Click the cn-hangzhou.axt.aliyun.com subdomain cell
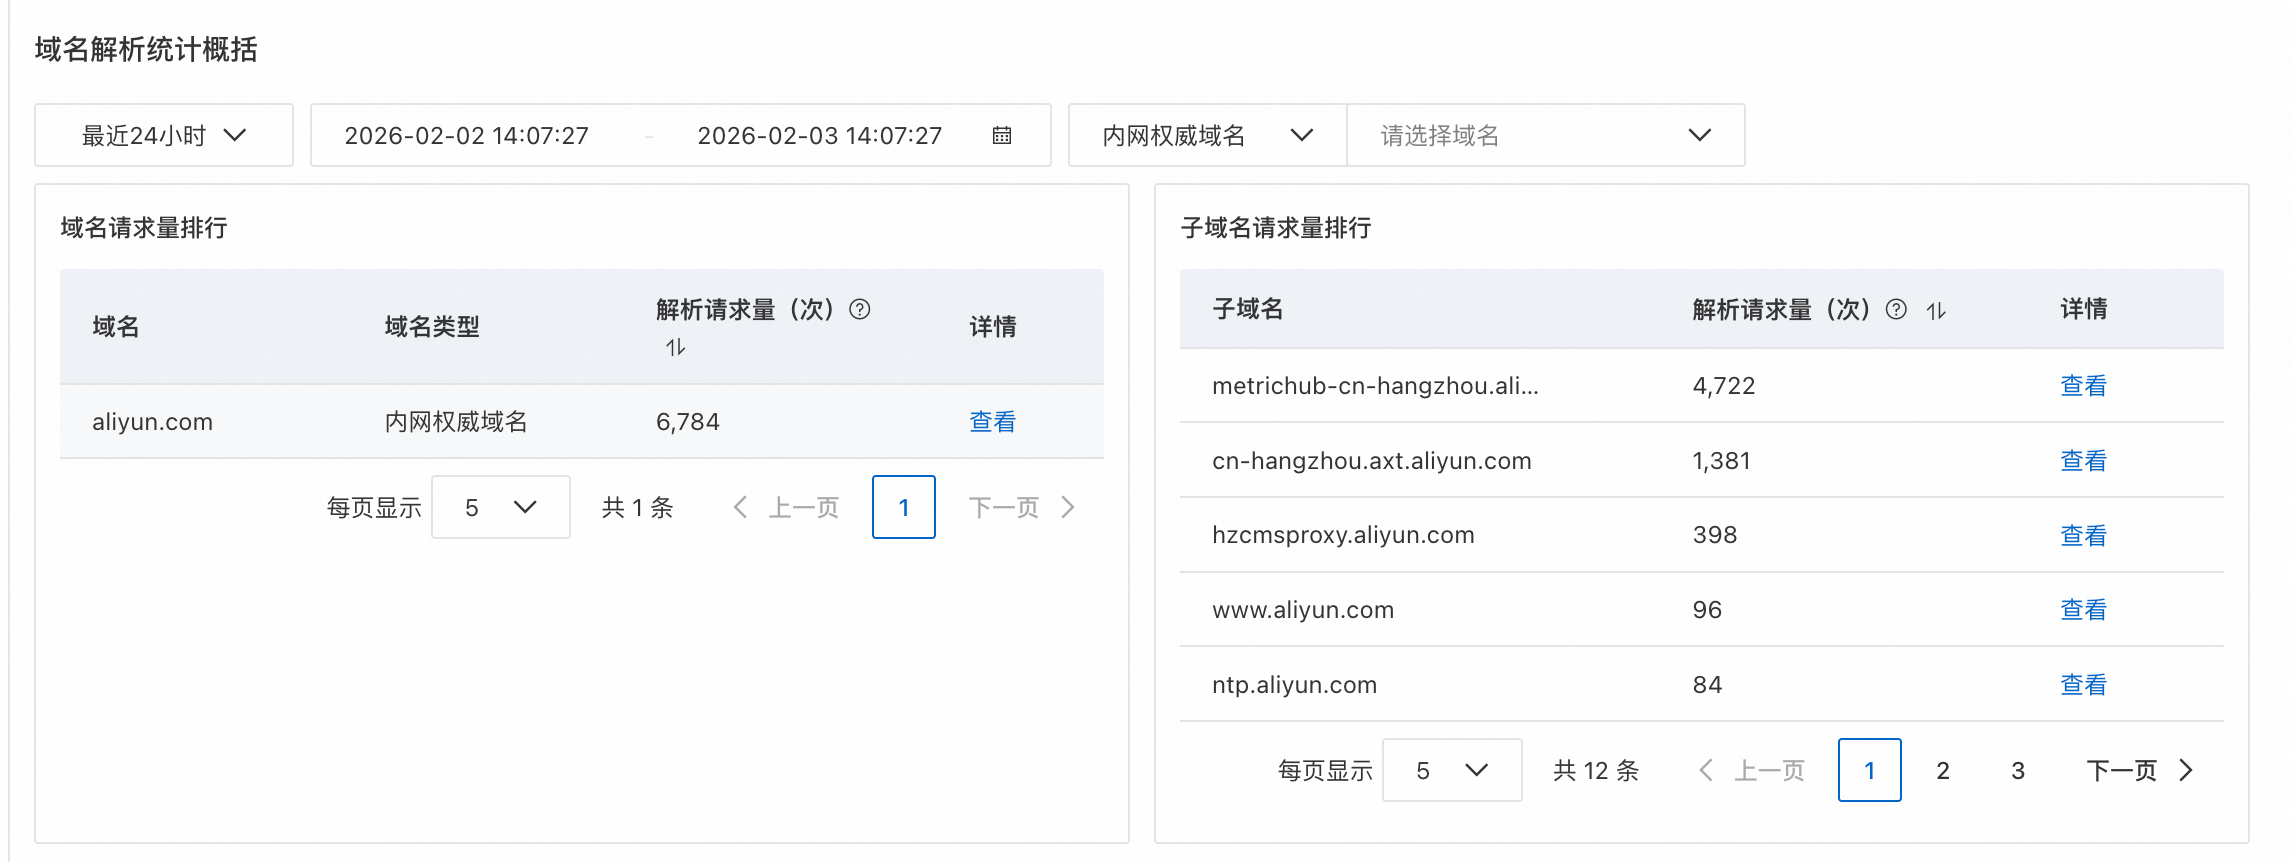The width and height of the screenshot is (2292, 862). pos(1372,461)
